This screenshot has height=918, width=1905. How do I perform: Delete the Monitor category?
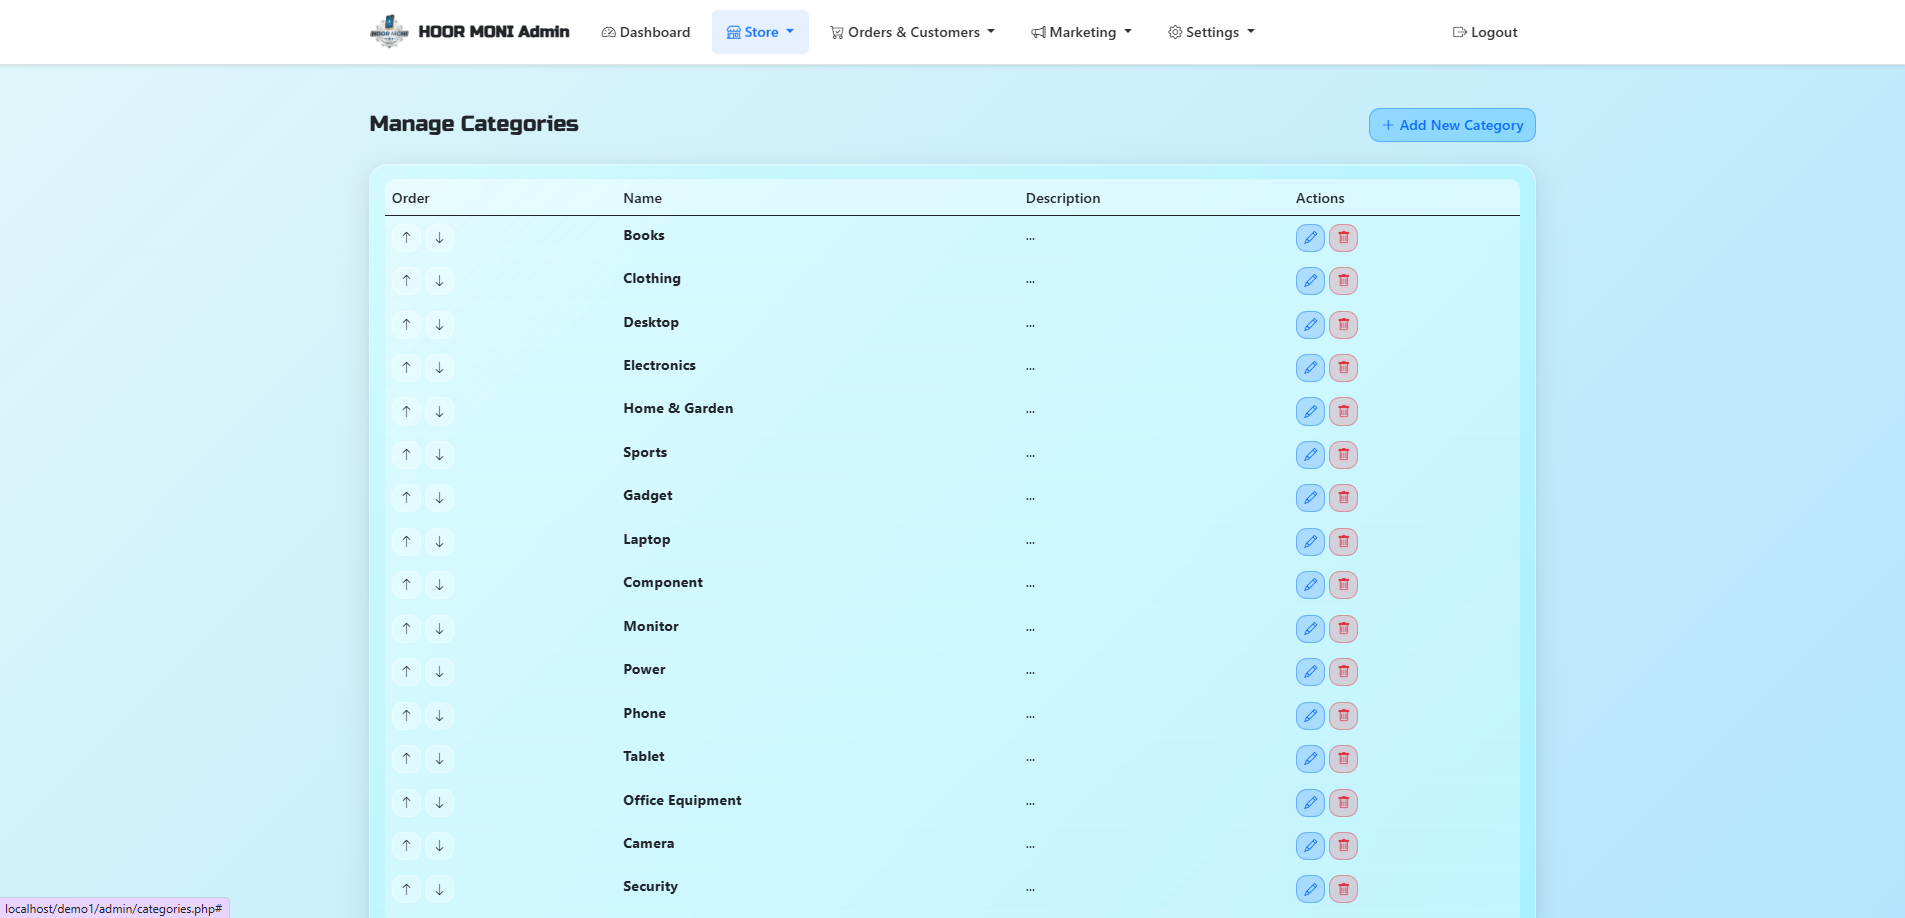pyautogui.click(x=1343, y=629)
